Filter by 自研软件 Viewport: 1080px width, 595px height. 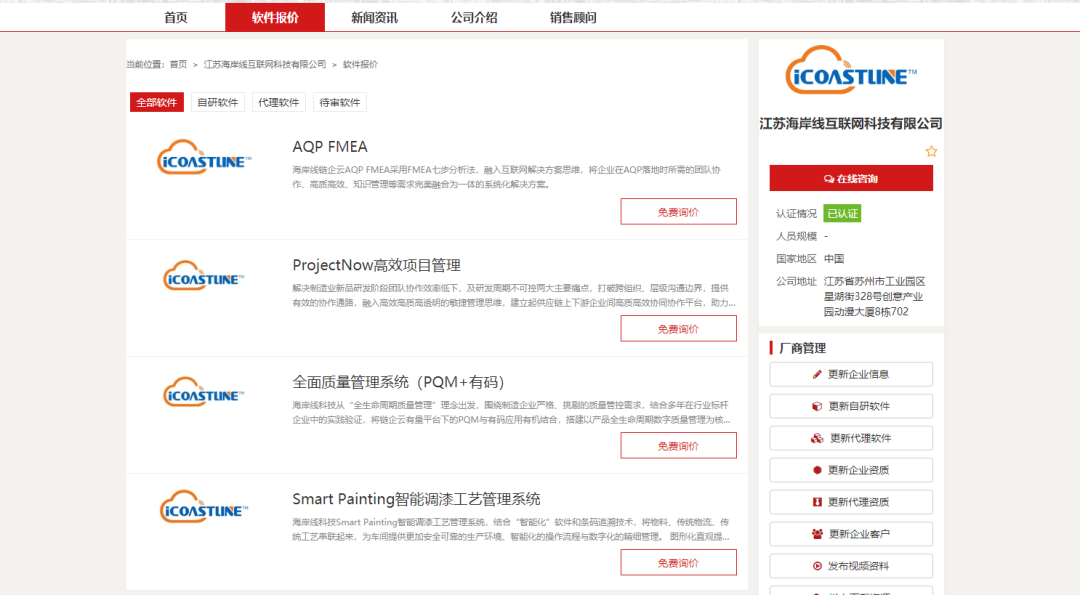[x=218, y=103]
